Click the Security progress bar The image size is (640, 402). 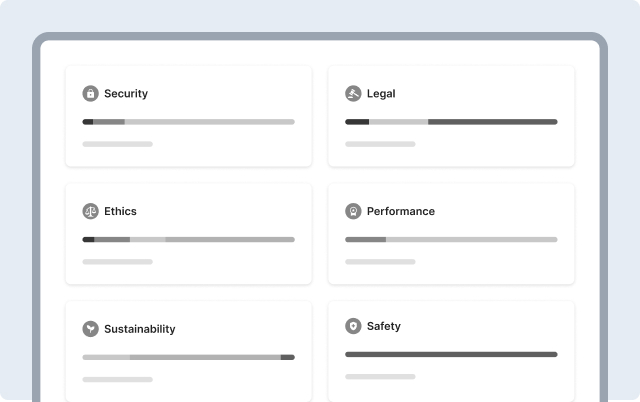[189, 122]
